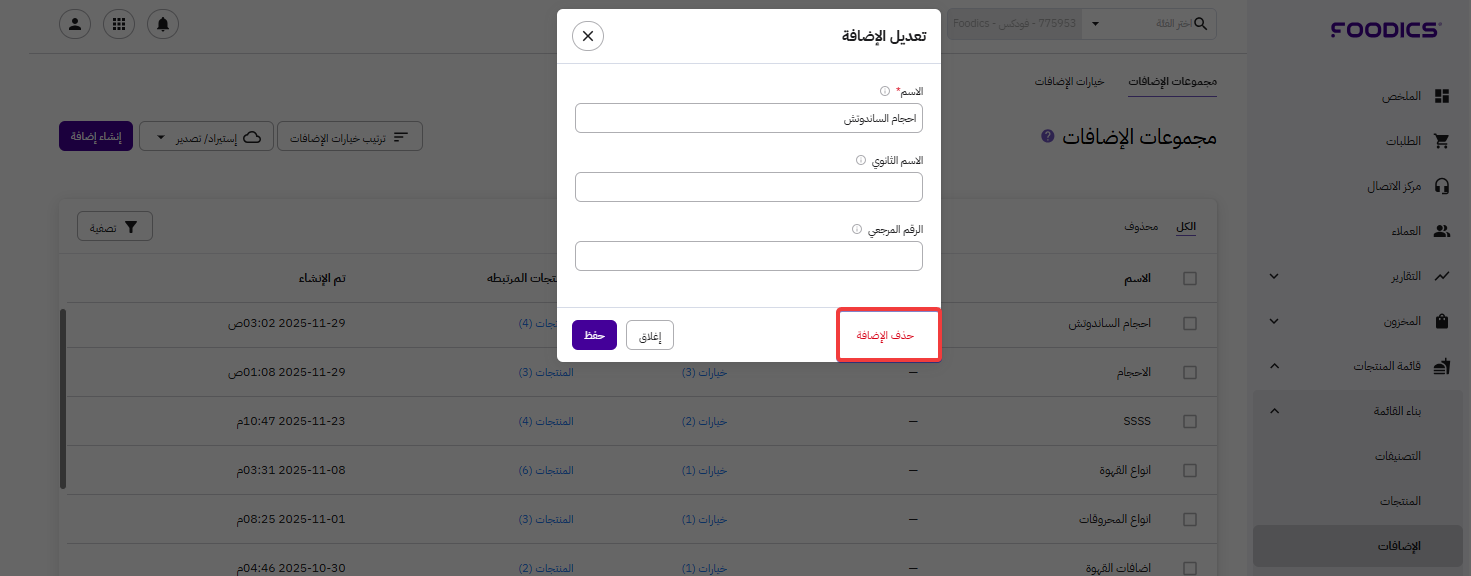Close the edit modifier dialog with X
Viewport: 1471px width, 576px height.
pyautogui.click(x=588, y=36)
